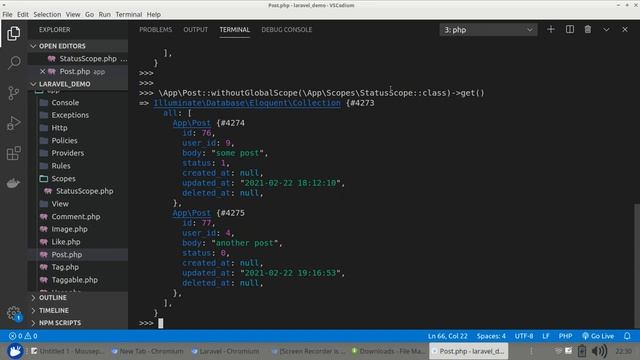Open Tag.php file
The image size is (640, 360).
point(65,267)
